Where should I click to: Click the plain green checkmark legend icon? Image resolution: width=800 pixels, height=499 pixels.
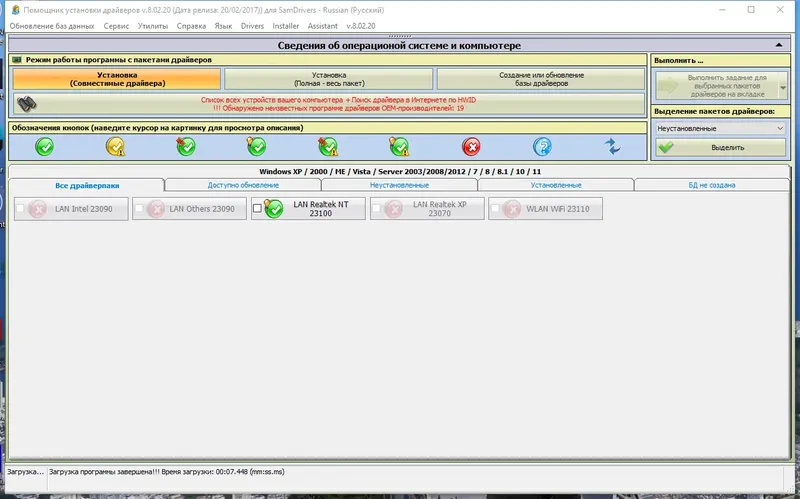point(45,147)
